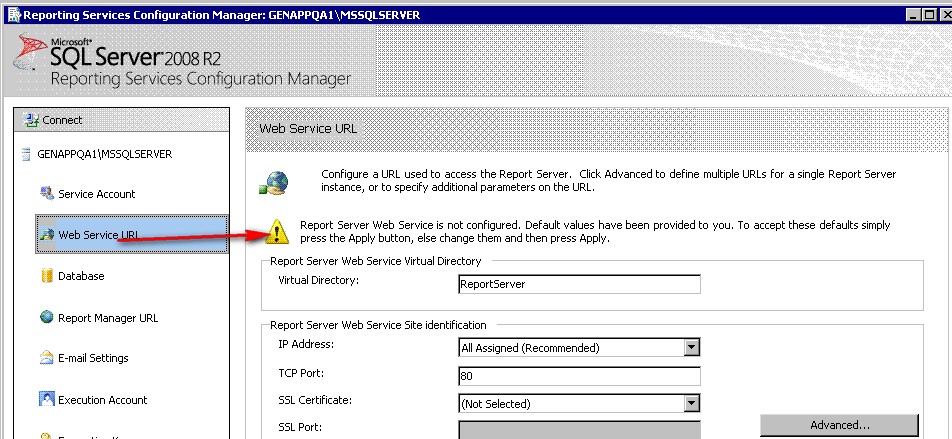
Task: Click the 'Configure a URL' description text
Action: tap(608, 180)
